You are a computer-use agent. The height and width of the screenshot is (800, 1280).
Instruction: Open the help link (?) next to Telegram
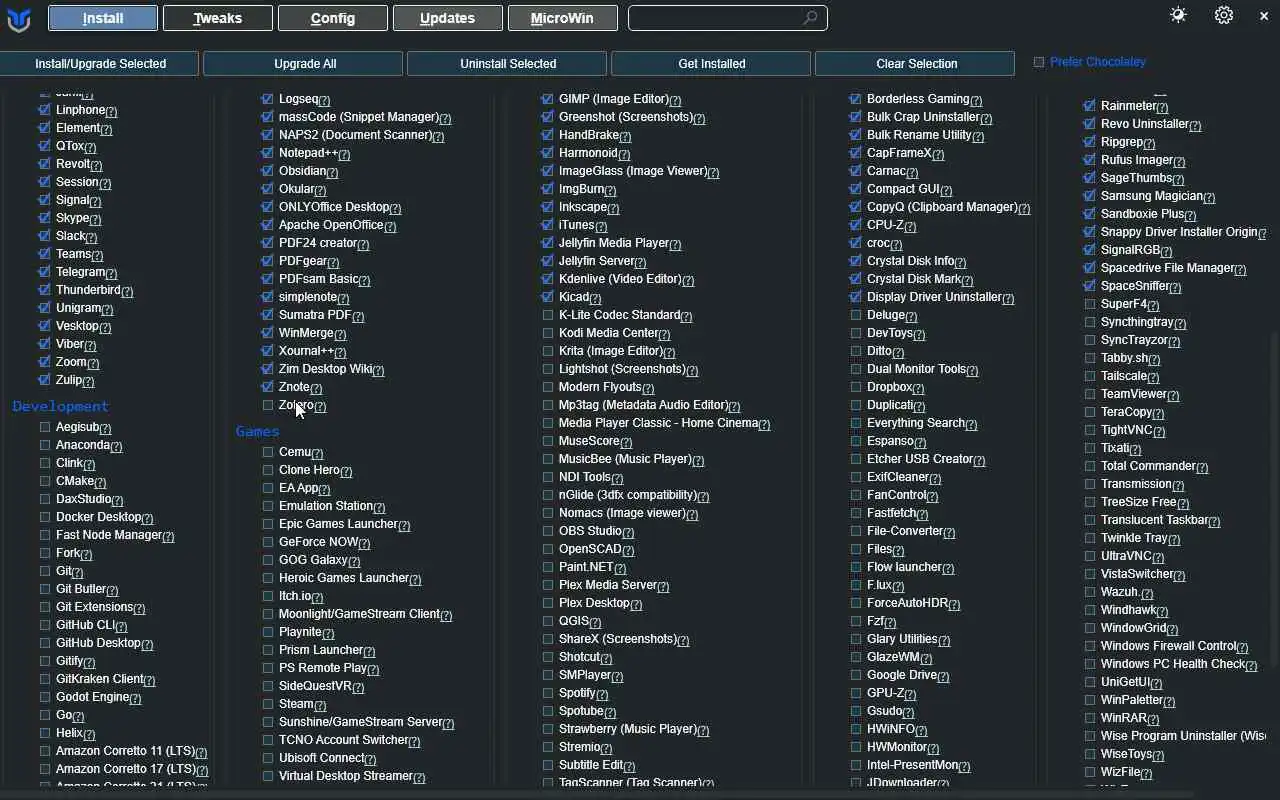111,273
